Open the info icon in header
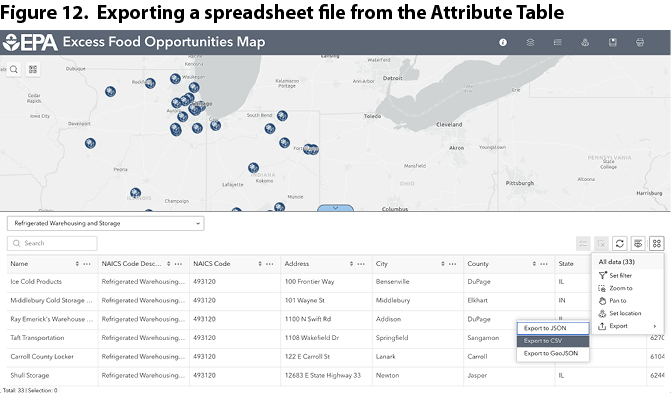Screen dimensions: 671x395 (x=503, y=42)
